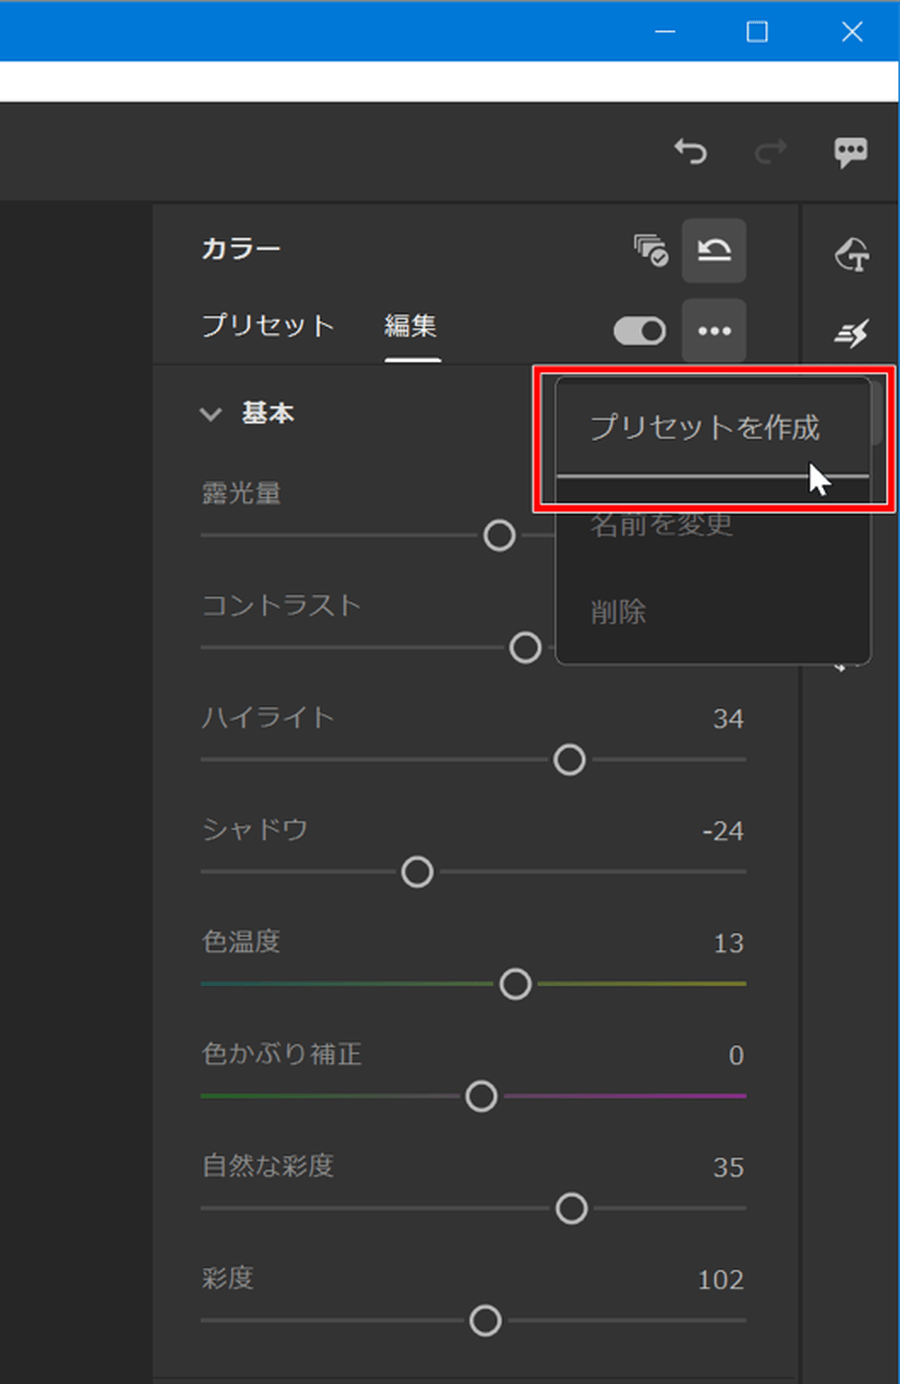The height and width of the screenshot is (1384, 900).
Task: Click the ハイライト slider handle
Action: 570,760
